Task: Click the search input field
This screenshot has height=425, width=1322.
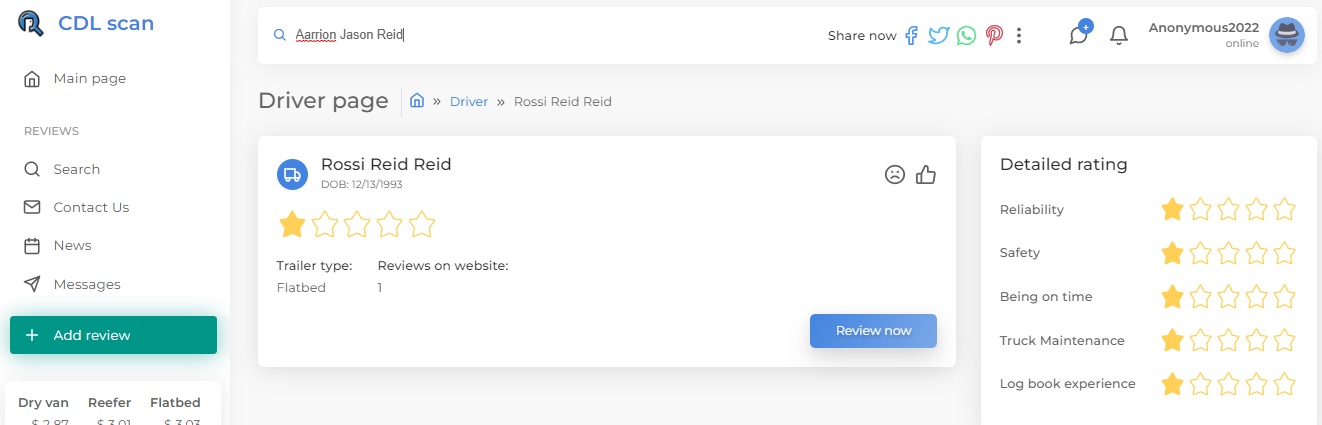Action: tap(550, 35)
